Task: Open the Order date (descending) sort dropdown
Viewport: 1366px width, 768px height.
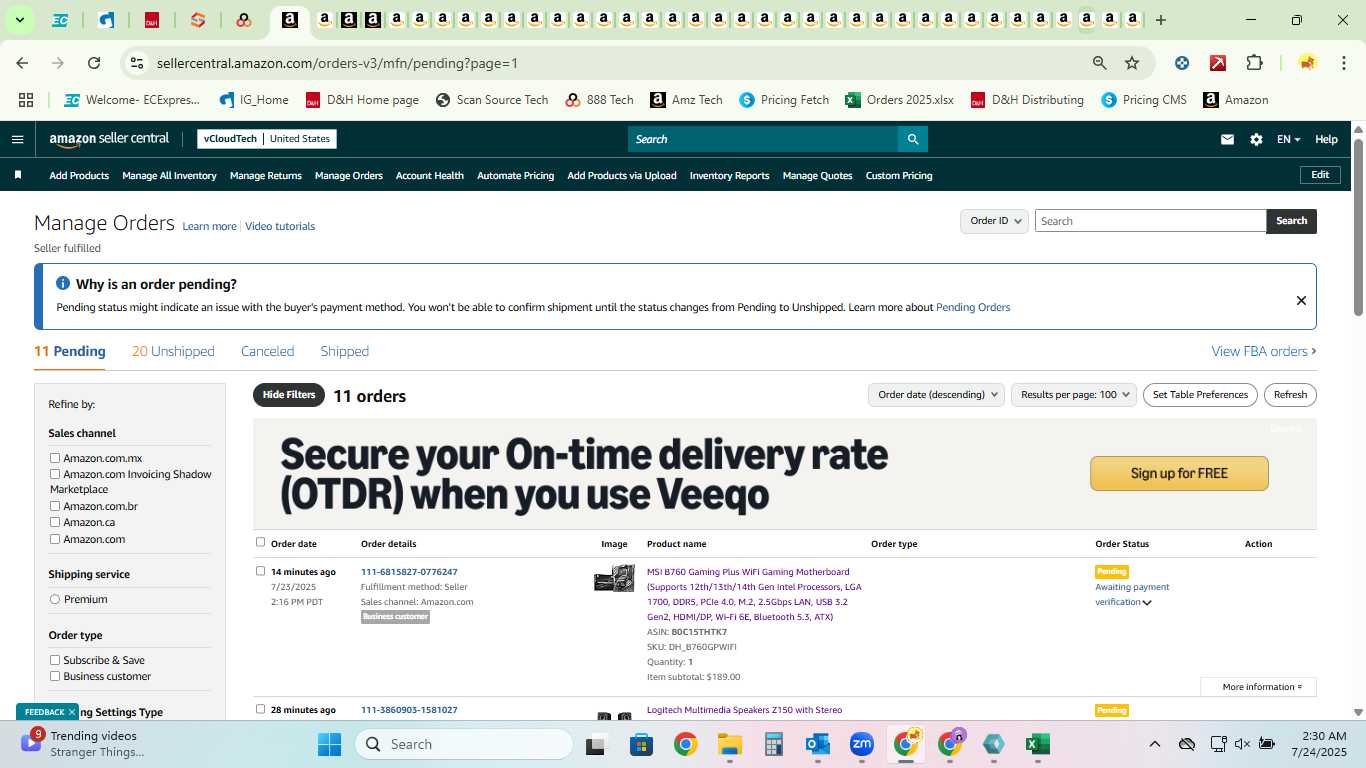Action: point(936,395)
